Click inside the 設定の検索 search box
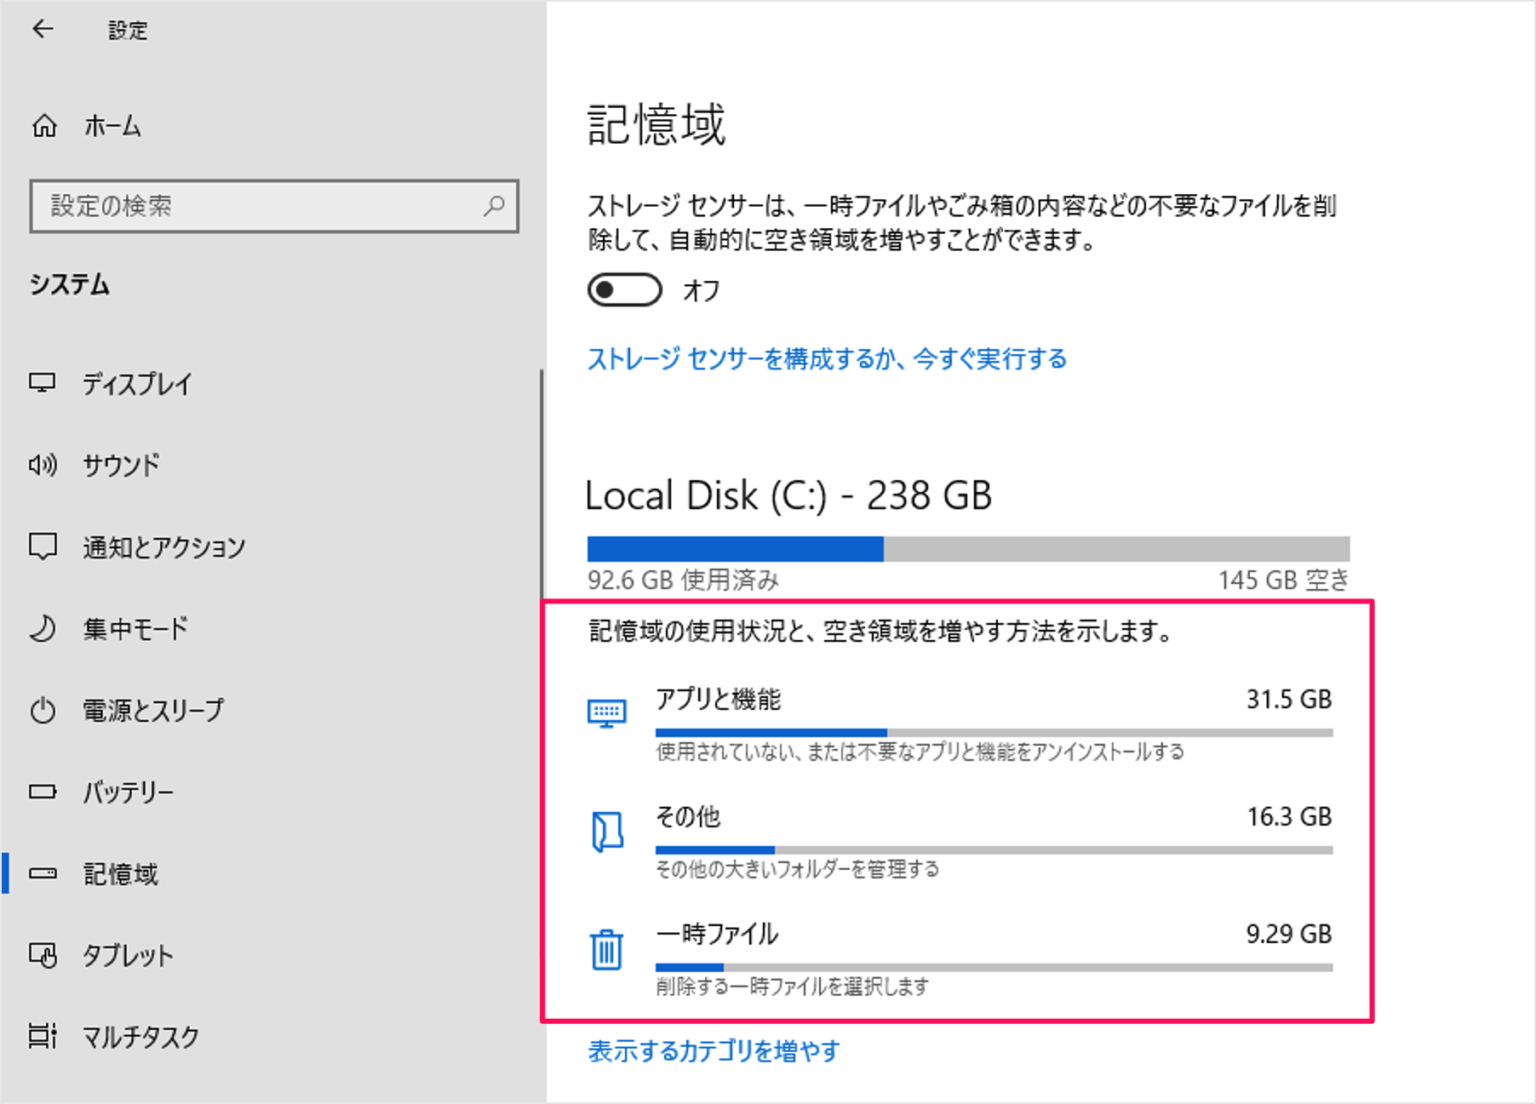Screen dimensions: 1536x1104 pyautogui.click(x=275, y=207)
